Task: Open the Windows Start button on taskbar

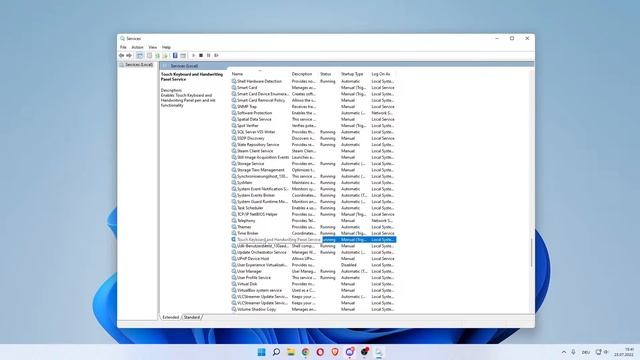Action: 261,352
